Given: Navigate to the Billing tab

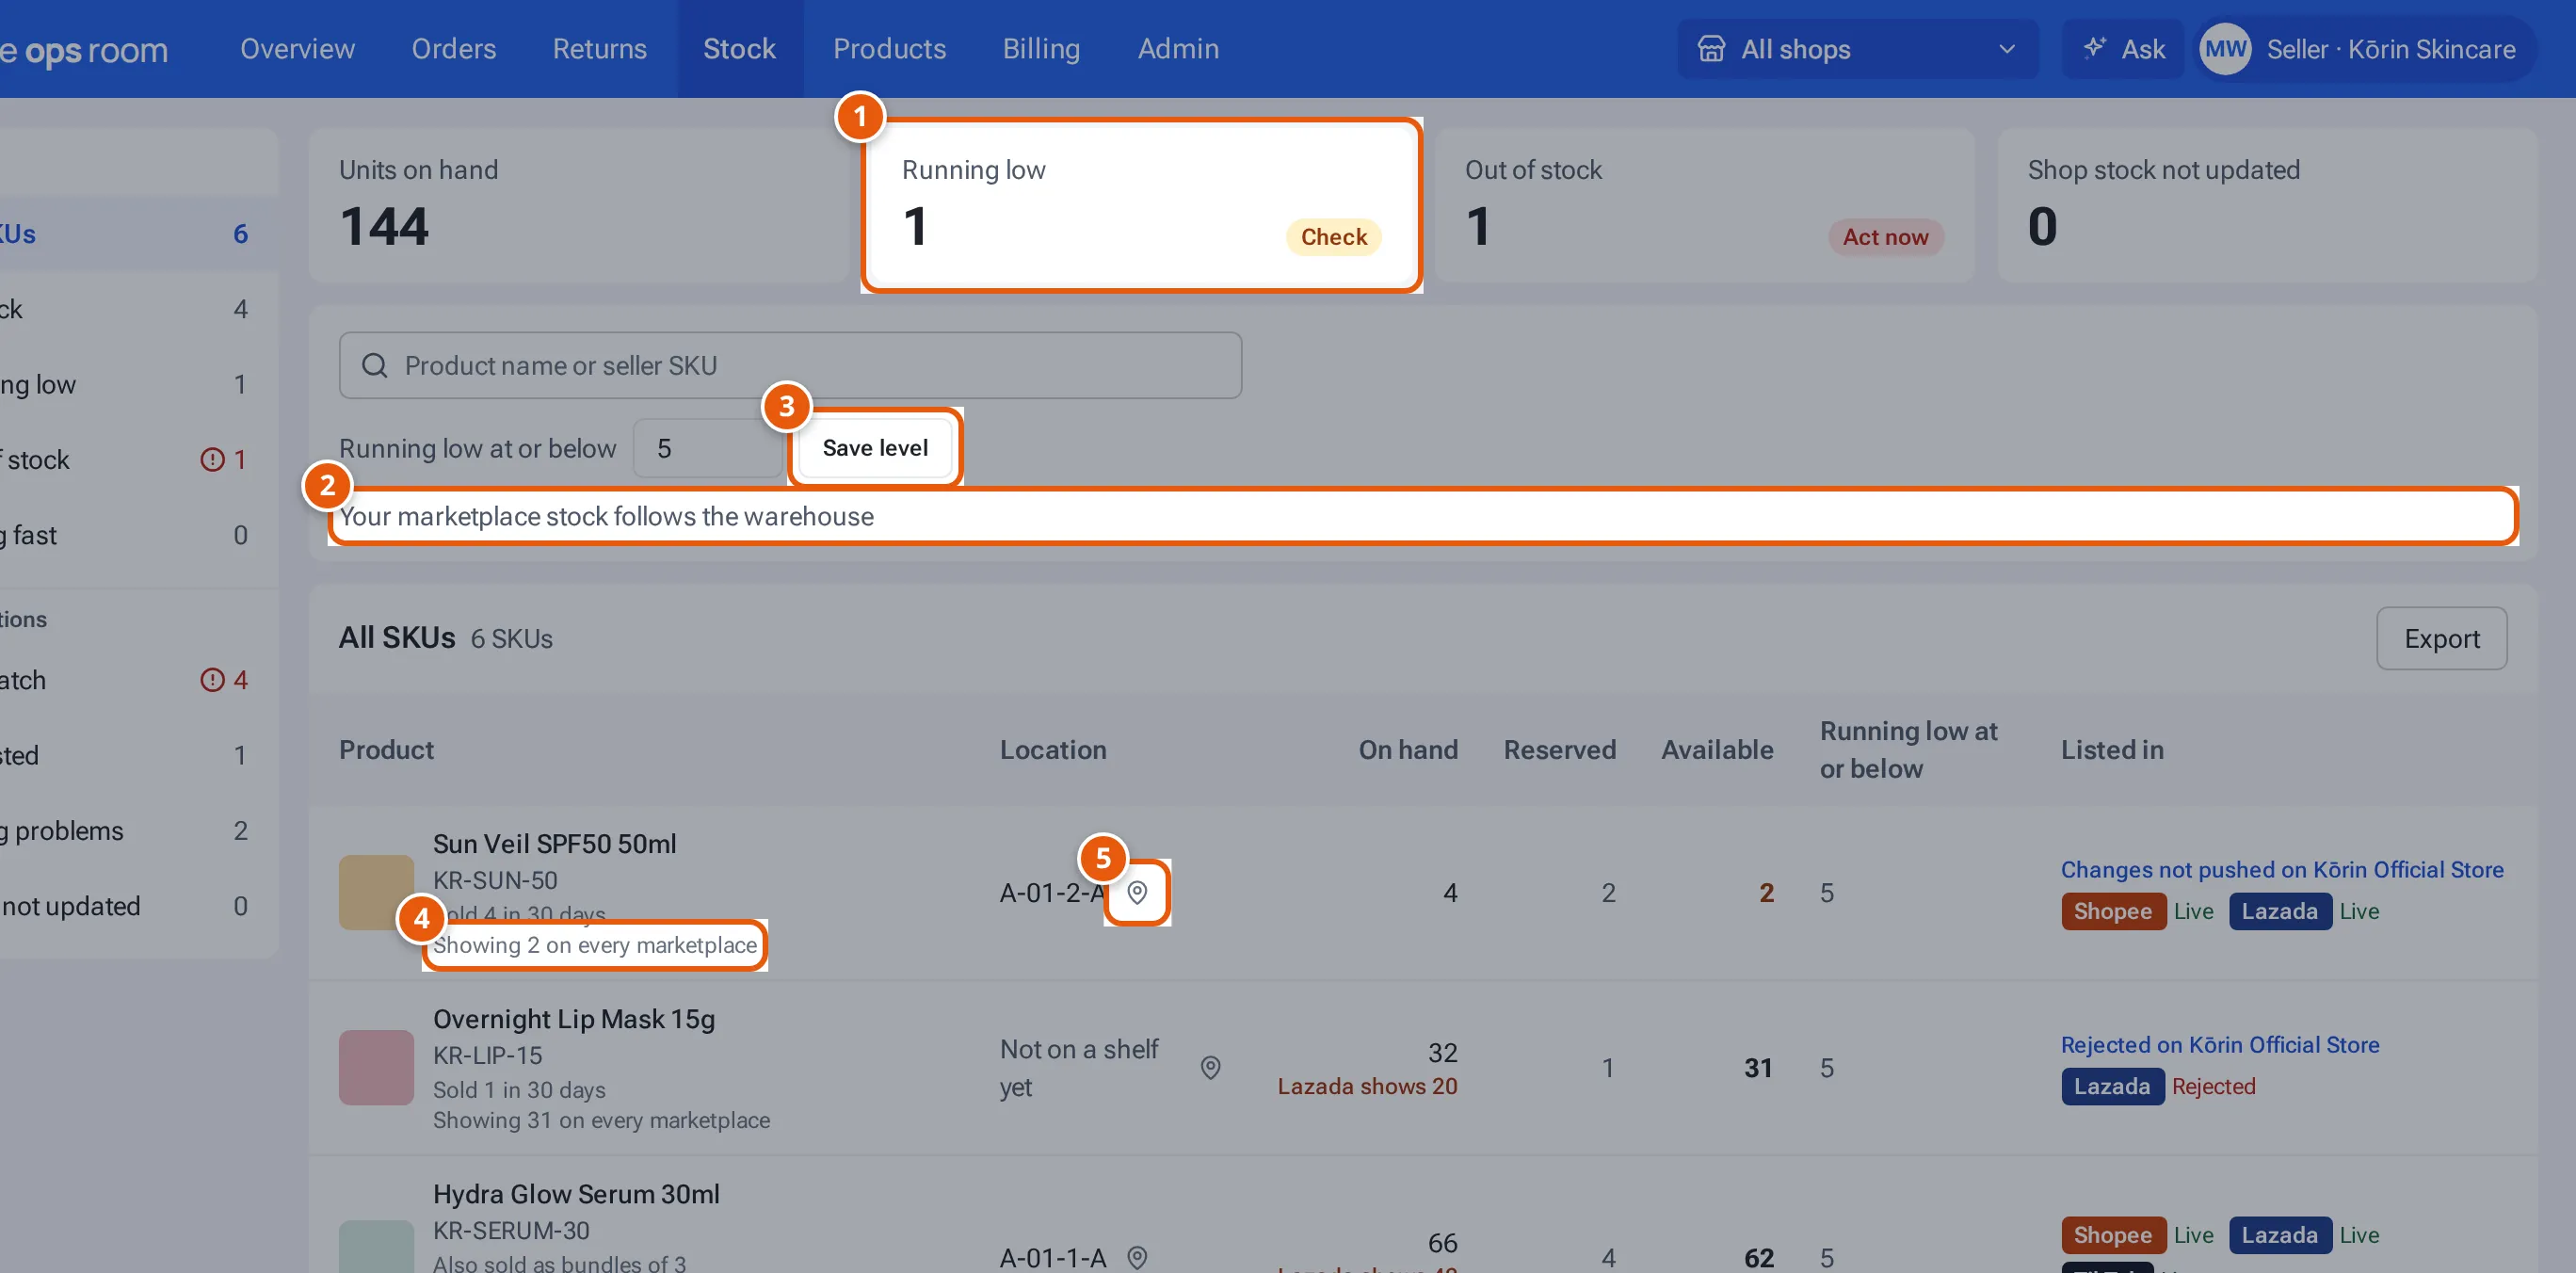Looking at the screenshot, I should click(1041, 49).
